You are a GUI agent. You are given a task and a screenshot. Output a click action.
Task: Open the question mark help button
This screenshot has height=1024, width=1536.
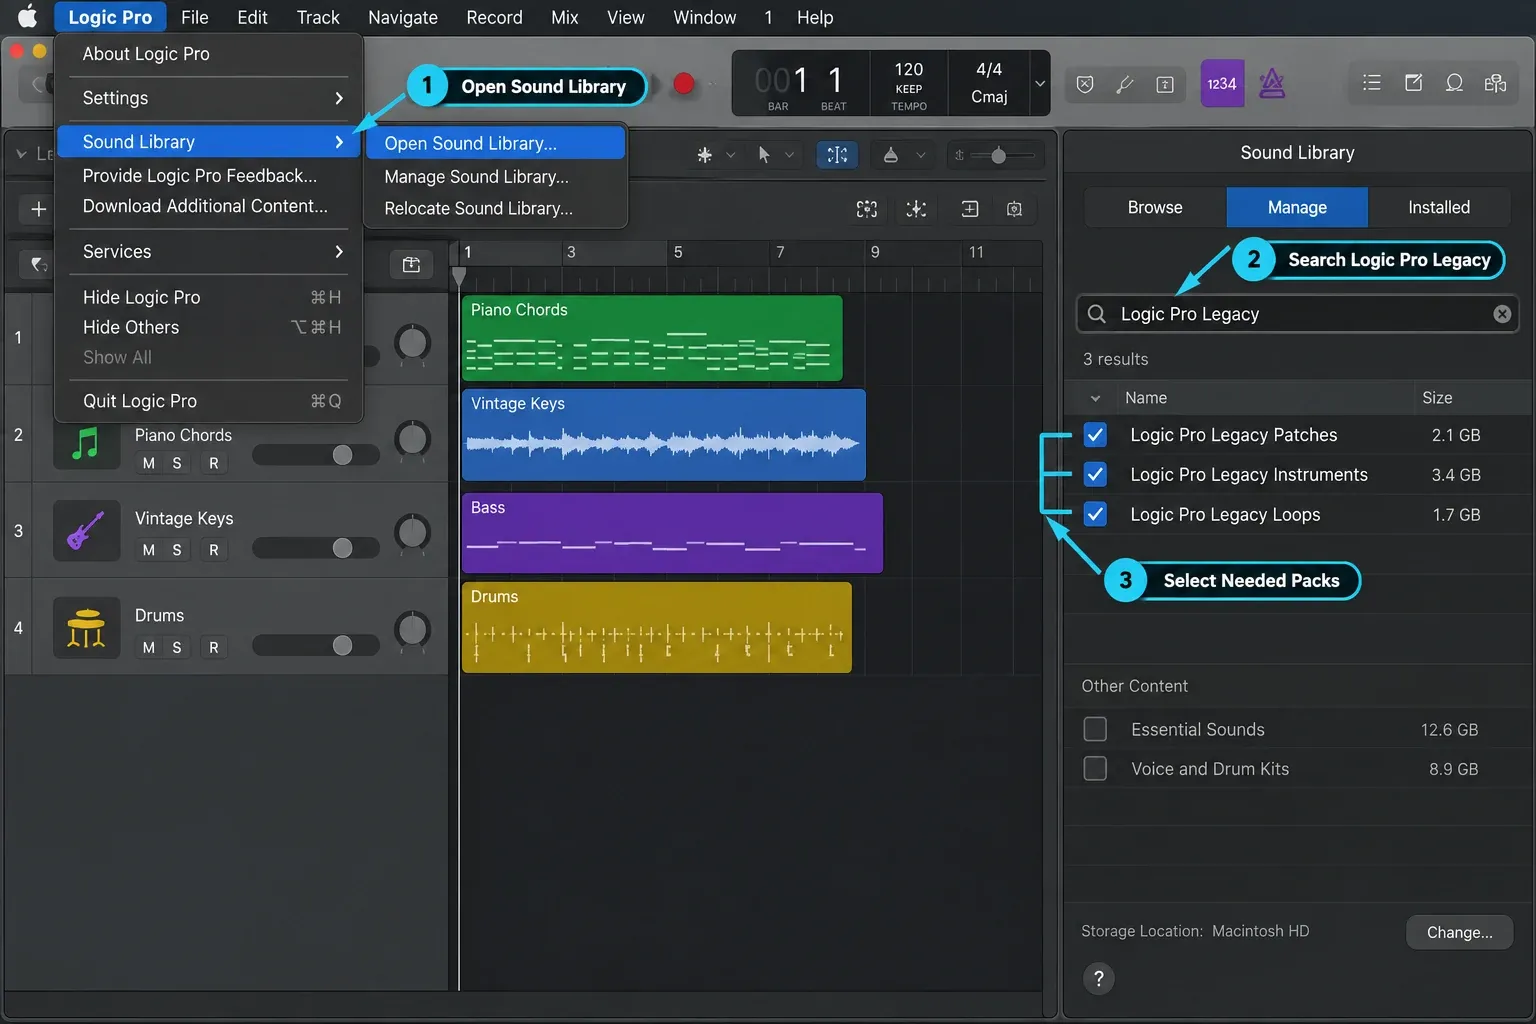(1098, 979)
